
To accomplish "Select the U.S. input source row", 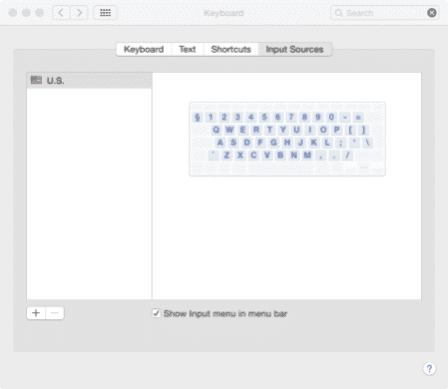I will click(89, 80).
